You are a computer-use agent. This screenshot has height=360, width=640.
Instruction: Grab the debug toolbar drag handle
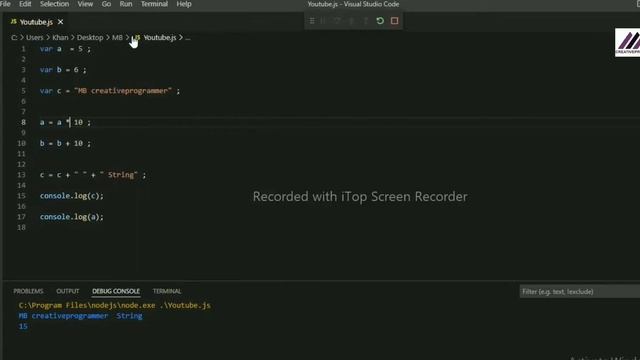pyautogui.click(x=312, y=21)
